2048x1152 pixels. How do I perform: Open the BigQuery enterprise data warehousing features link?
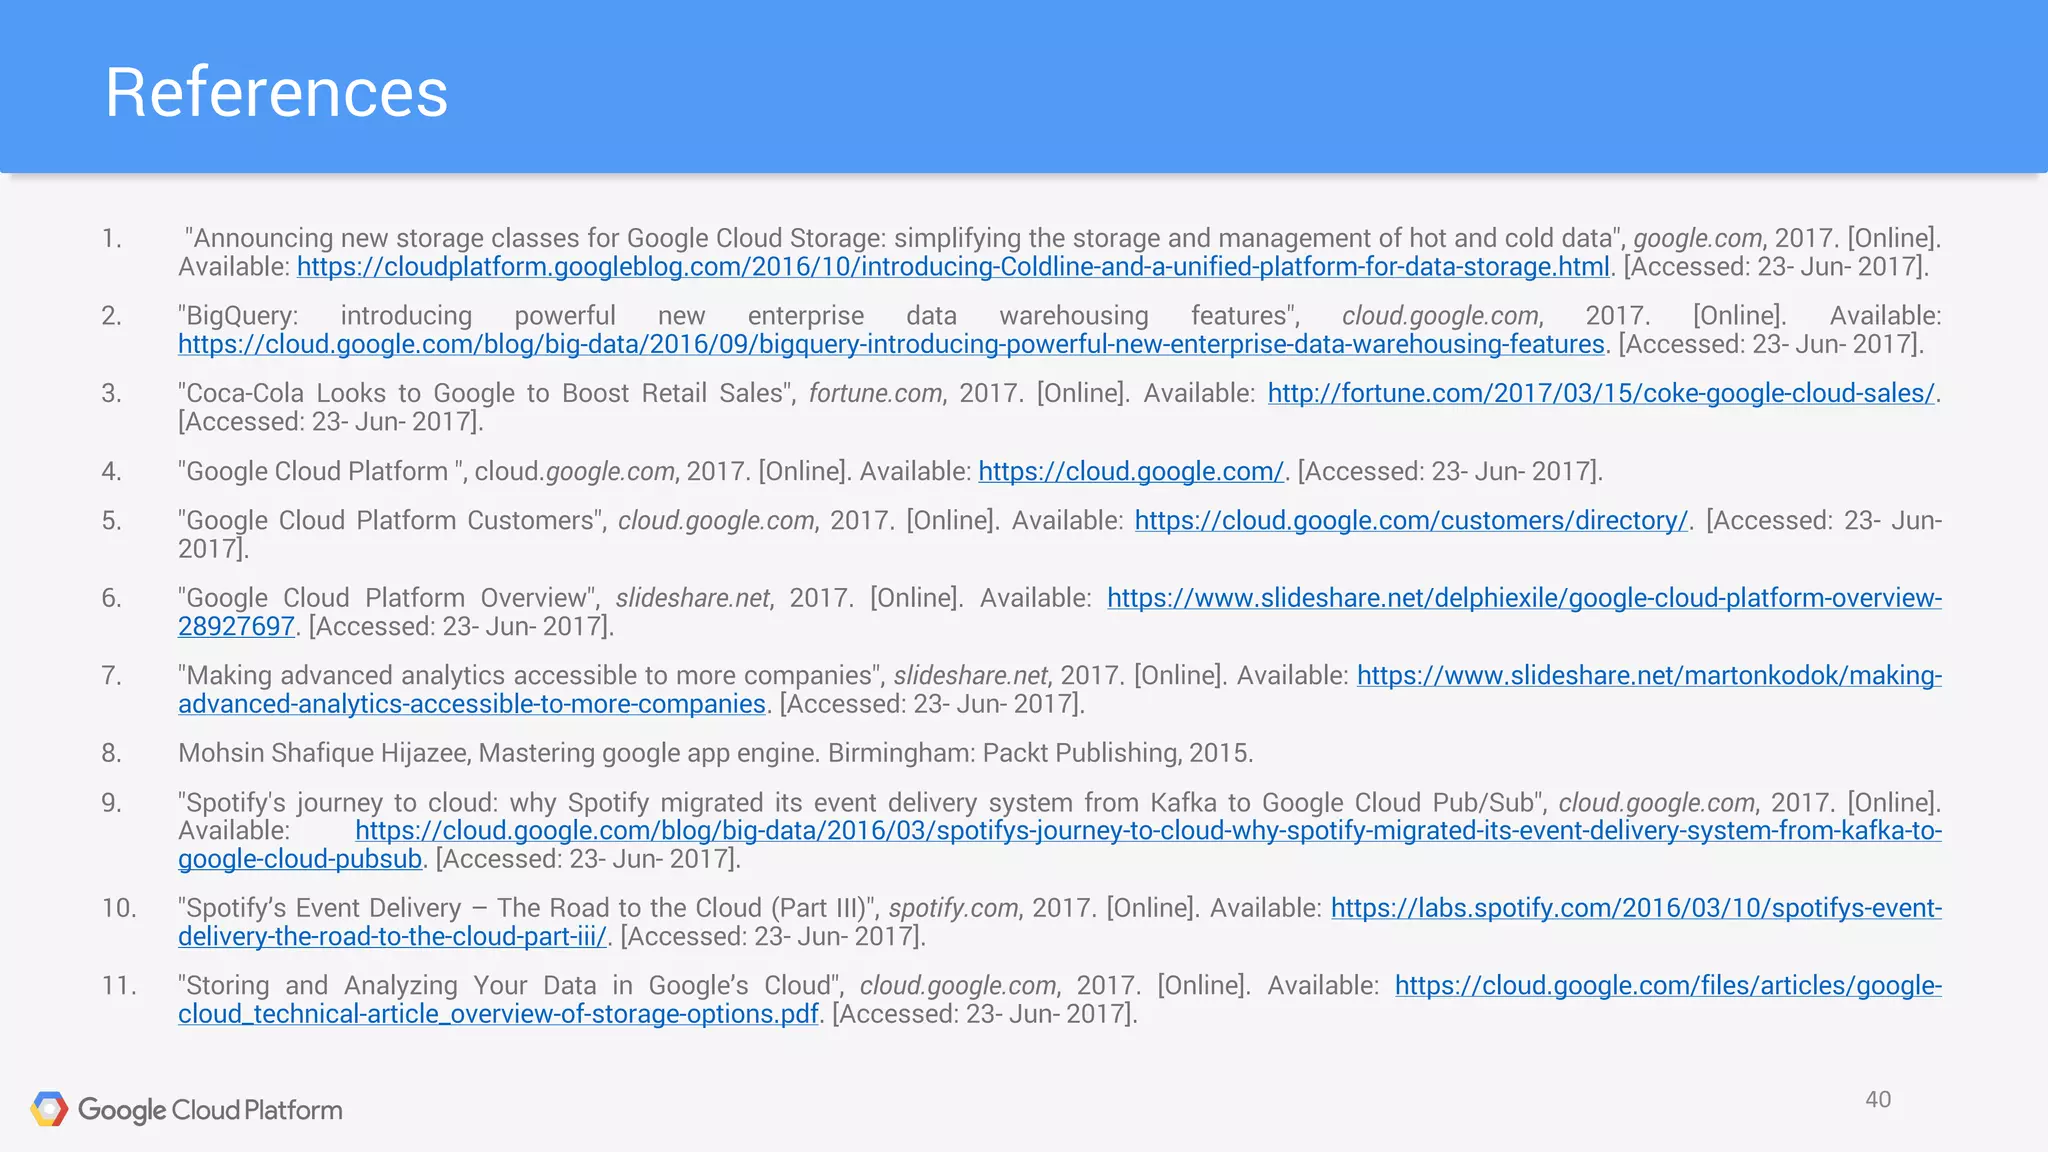pyautogui.click(x=891, y=344)
